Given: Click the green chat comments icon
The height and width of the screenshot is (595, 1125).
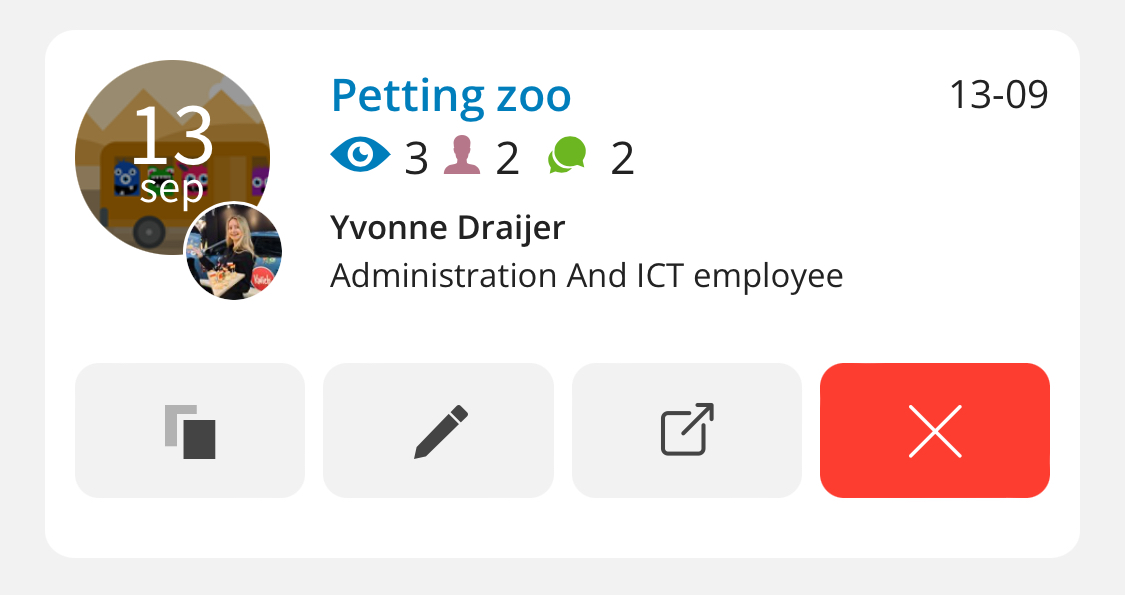Looking at the screenshot, I should pos(568,155).
